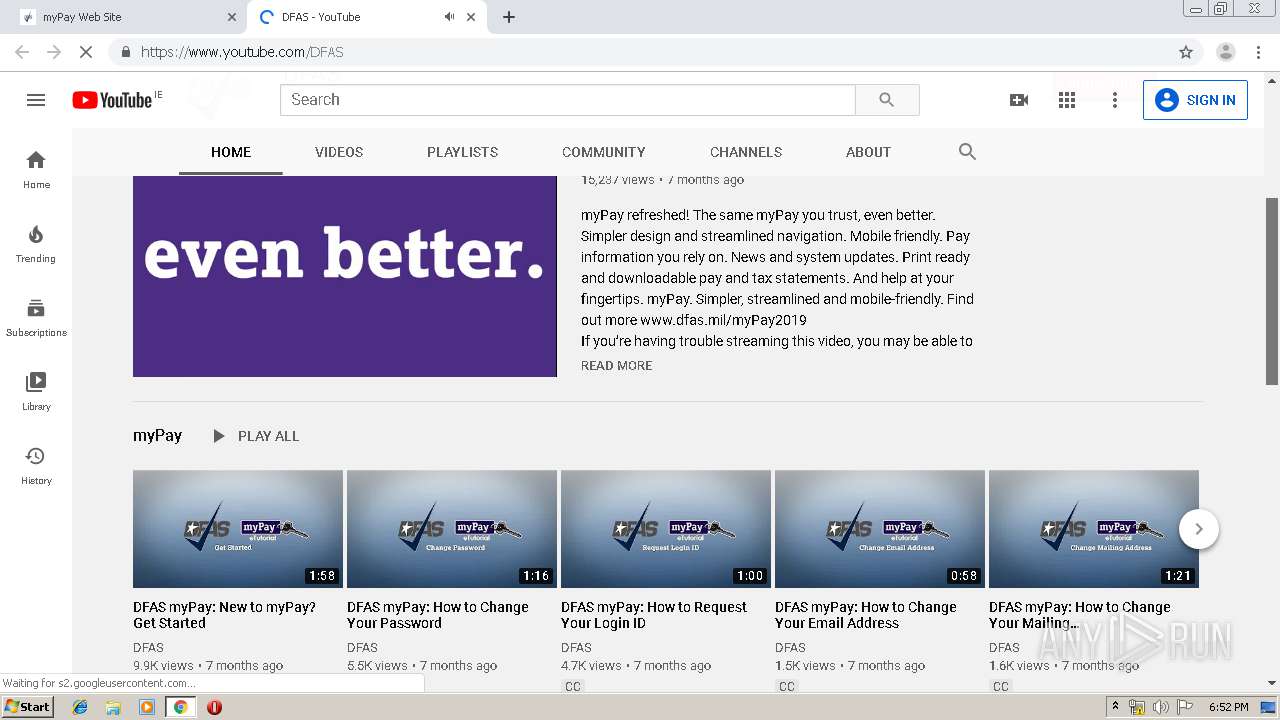
Task: Open the Chrome profile avatar
Action: click(x=1226, y=52)
